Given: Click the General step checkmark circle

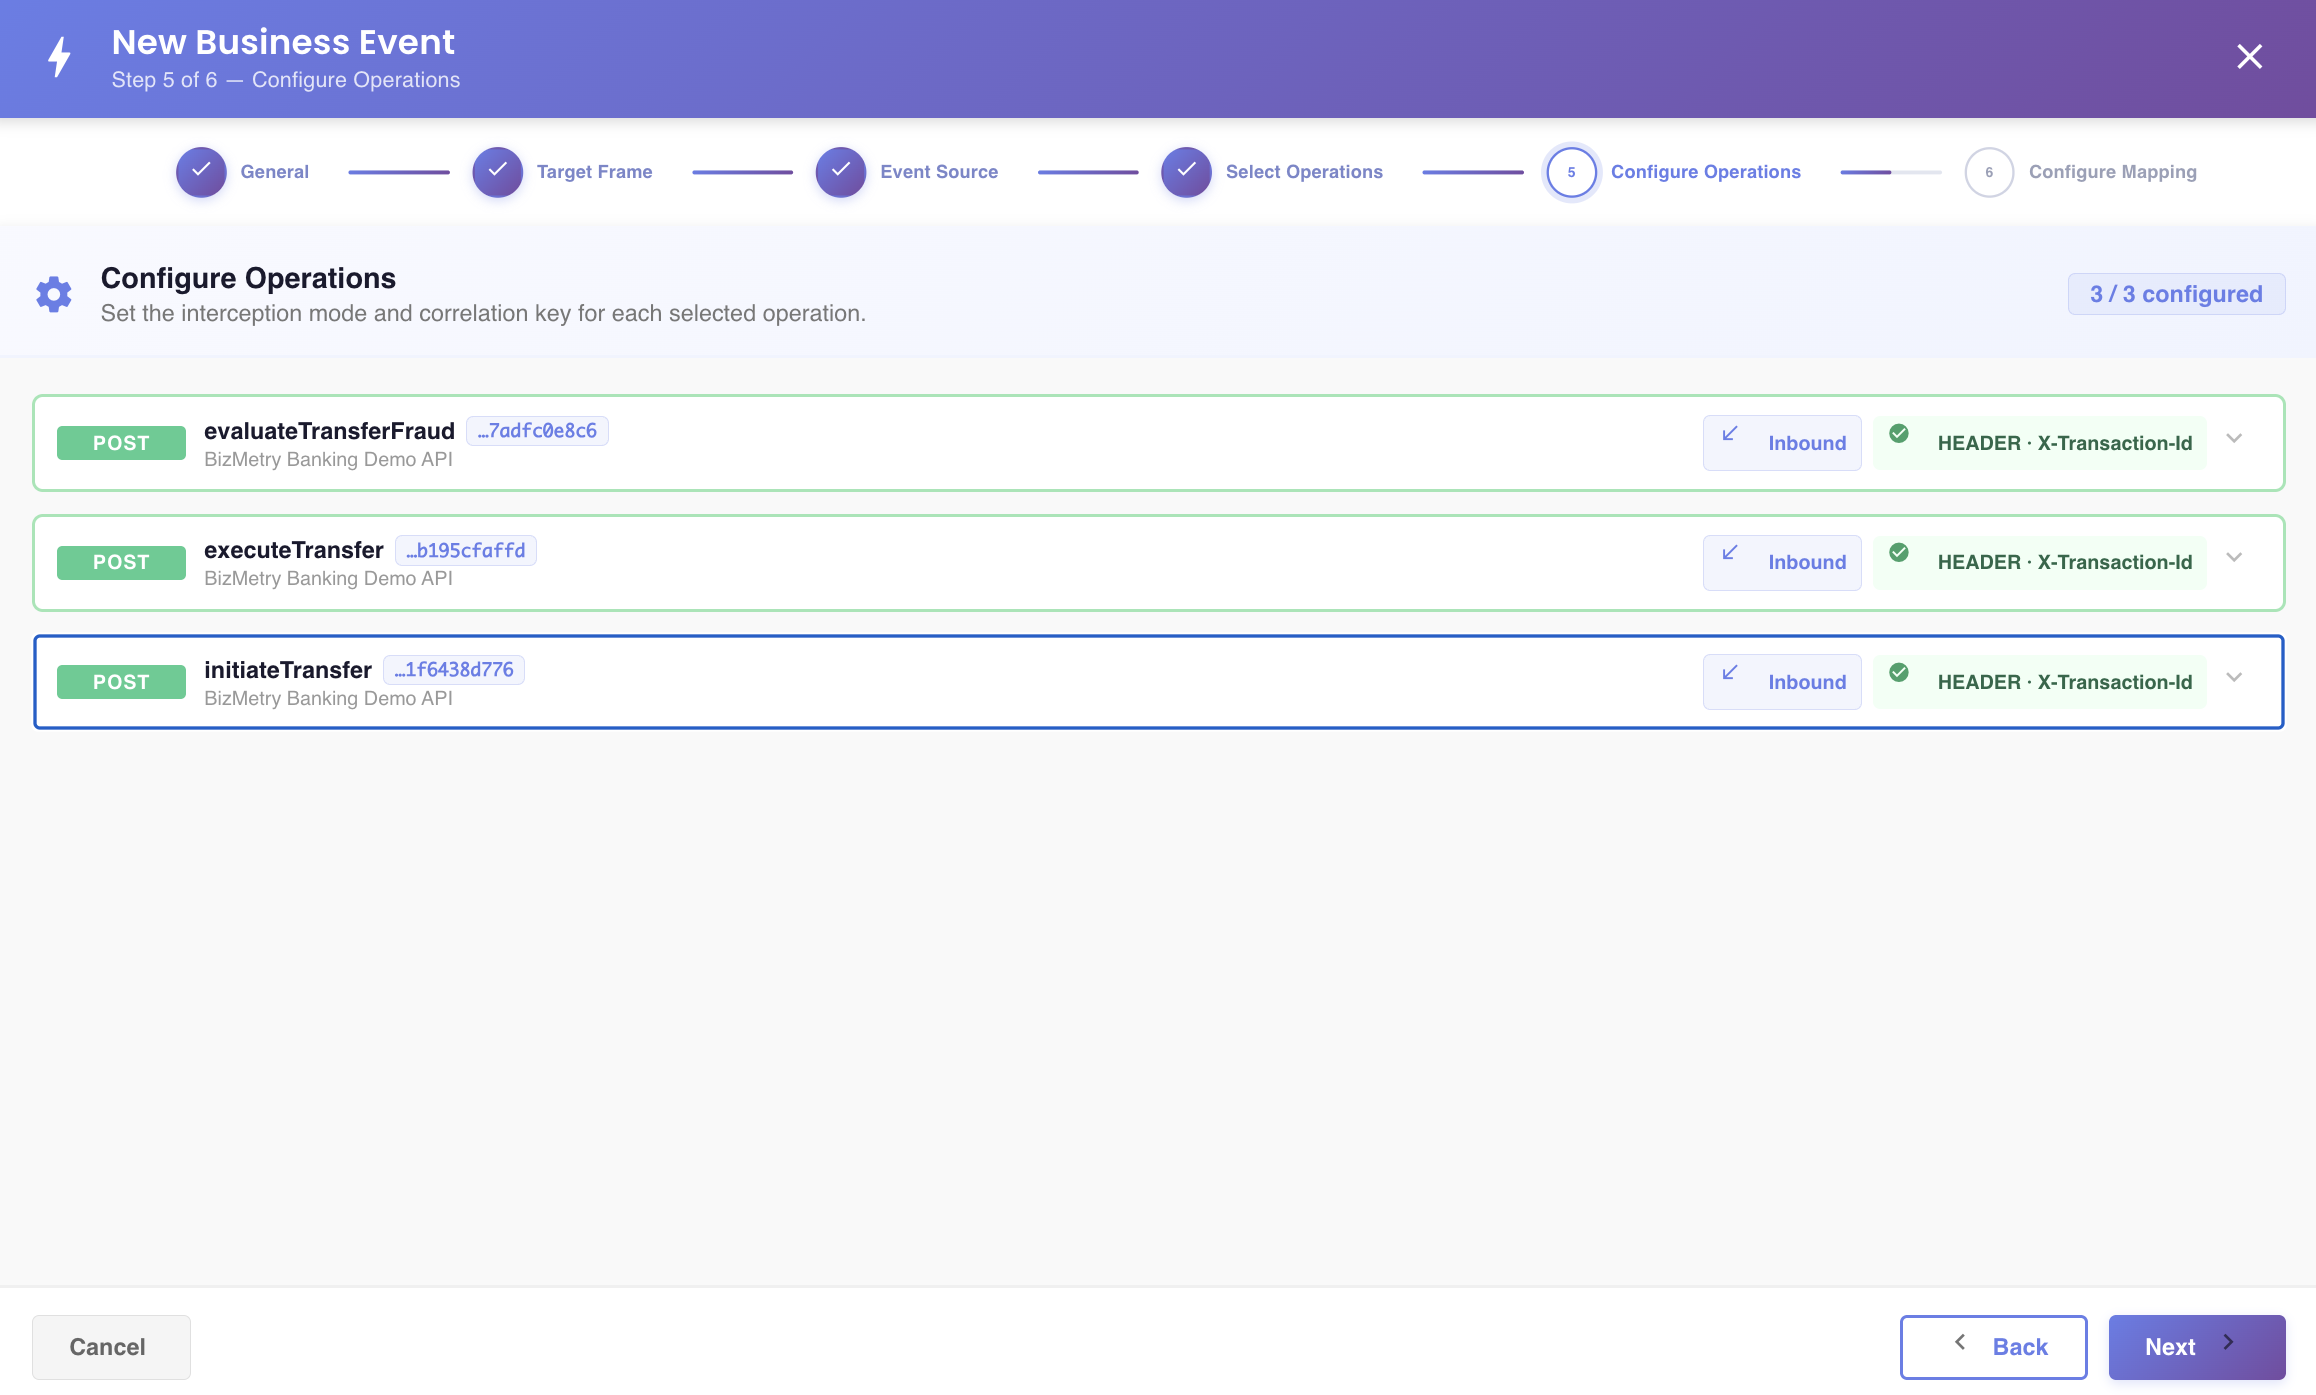Looking at the screenshot, I should [201, 172].
